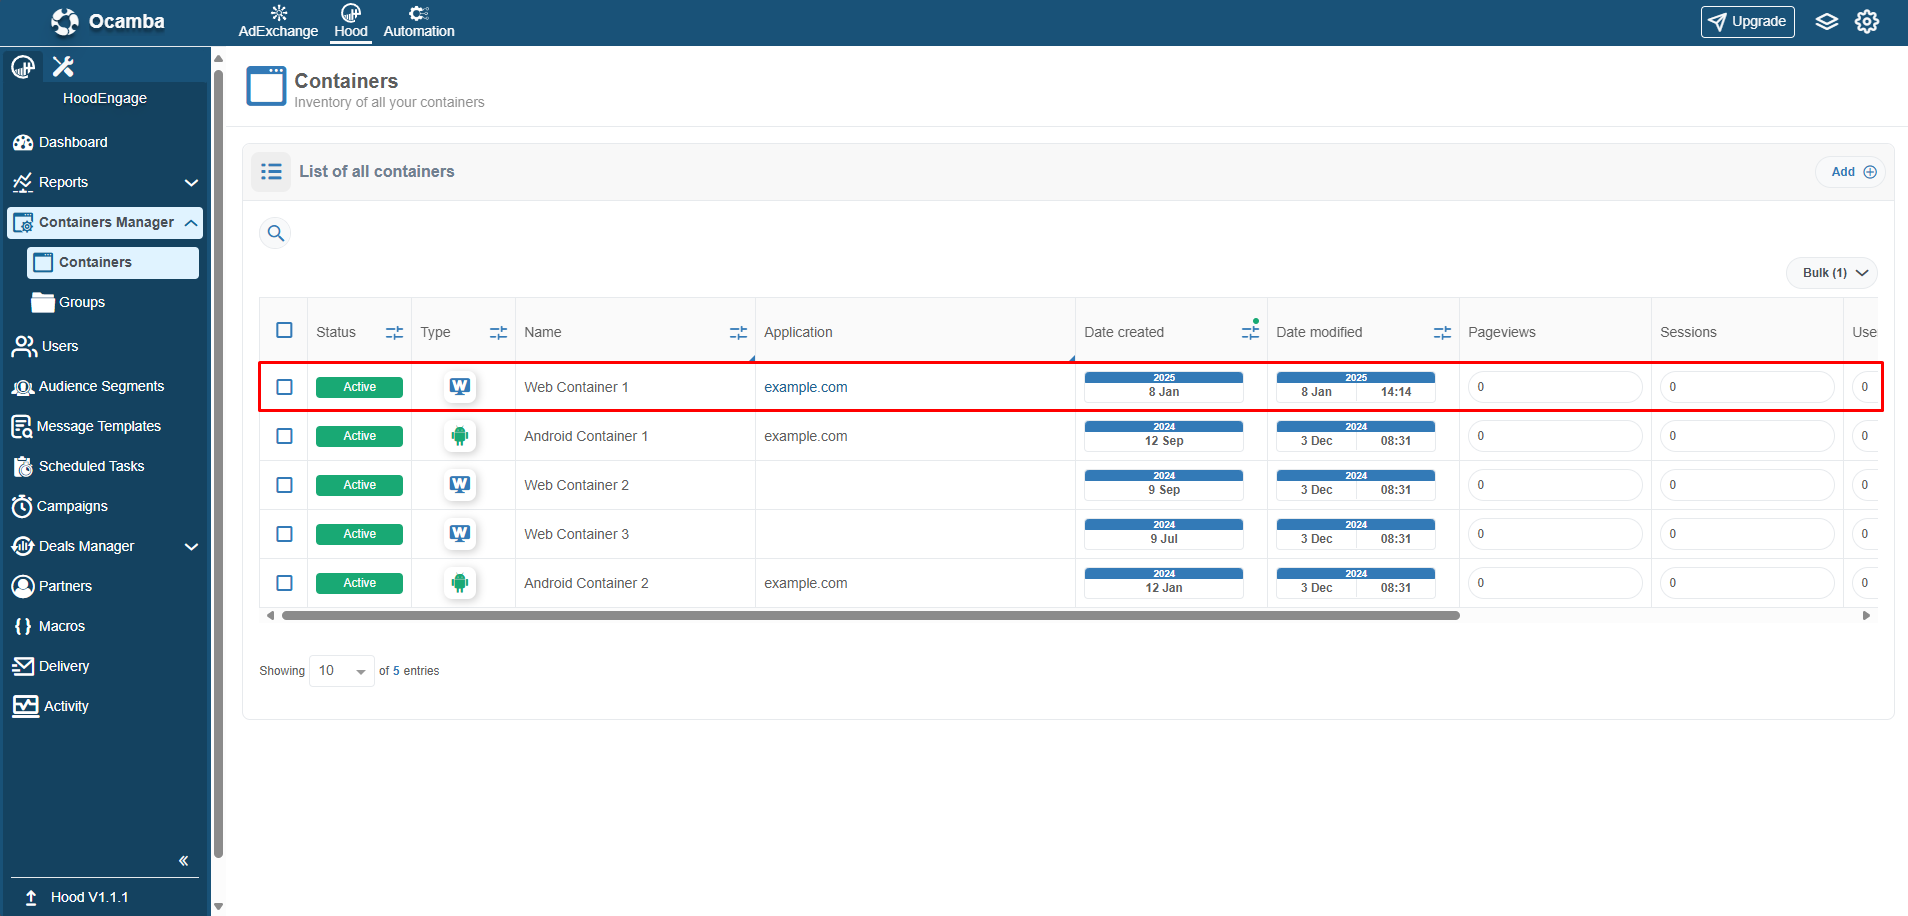Click the sidebar vertical scrollbar
Viewport: 1908px width, 916px height.
[218, 464]
